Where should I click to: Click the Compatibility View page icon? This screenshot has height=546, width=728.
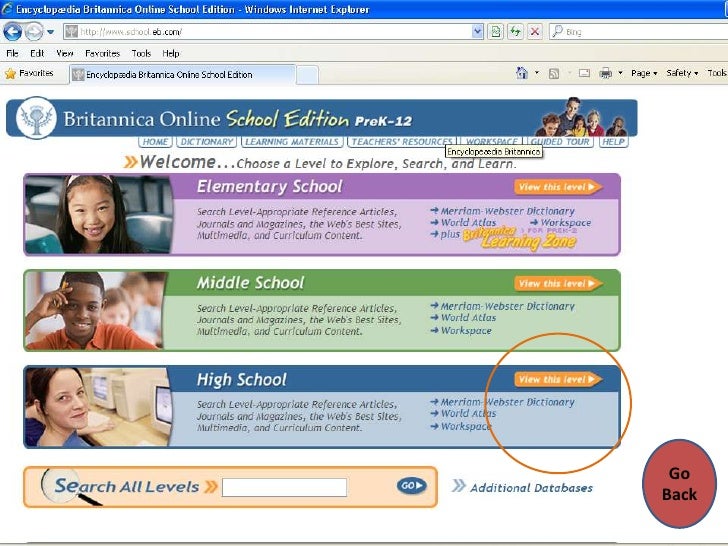click(495, 32)
